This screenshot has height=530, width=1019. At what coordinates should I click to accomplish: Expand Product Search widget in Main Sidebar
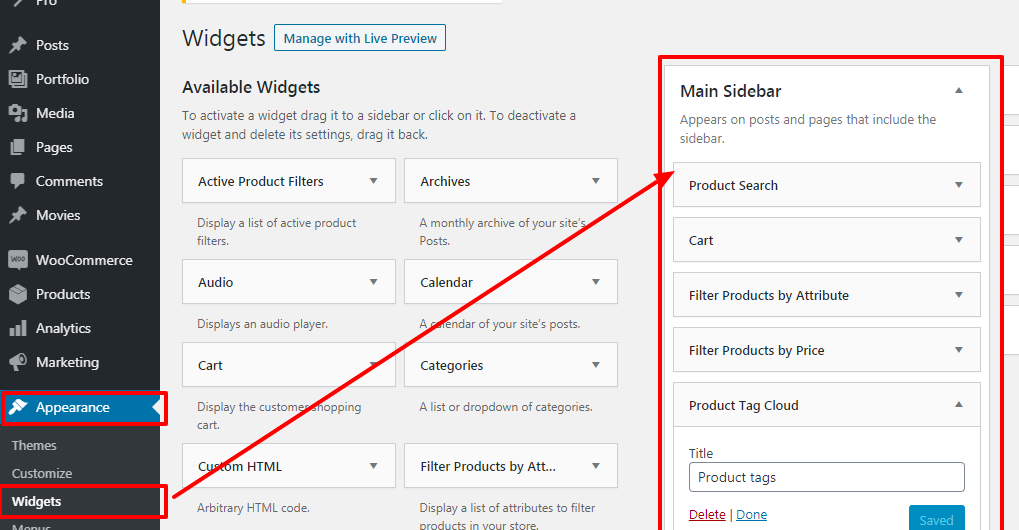point(959,185)
